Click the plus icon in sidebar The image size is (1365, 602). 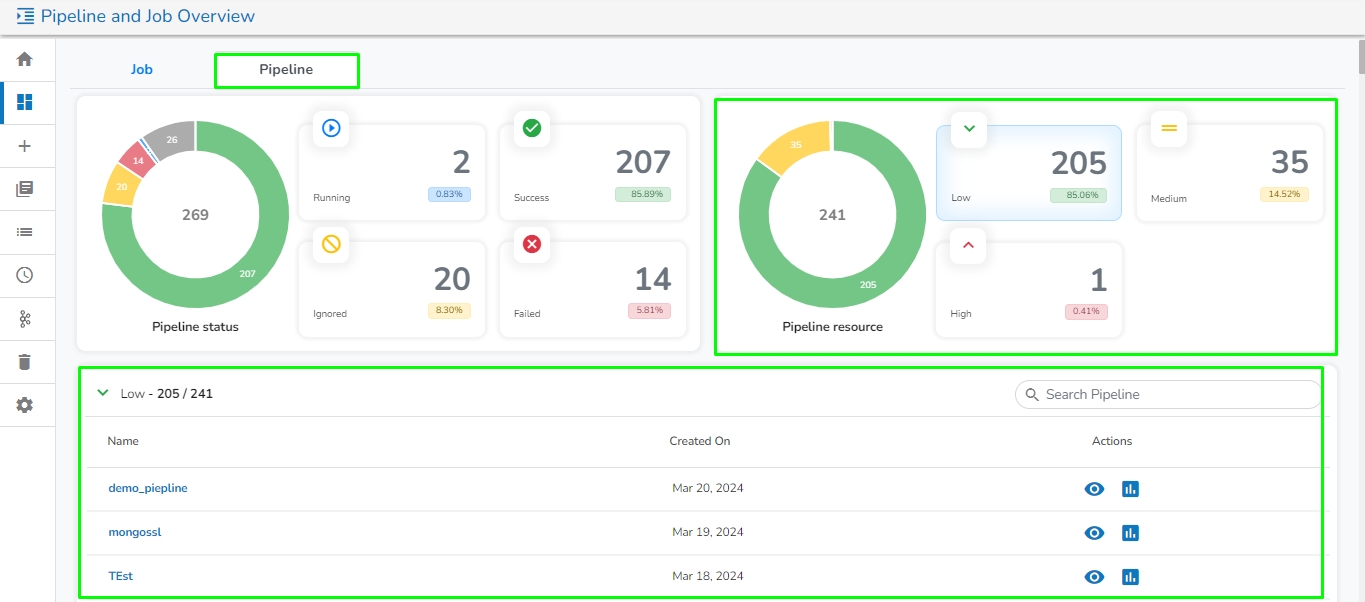click(x=25, y=146)
